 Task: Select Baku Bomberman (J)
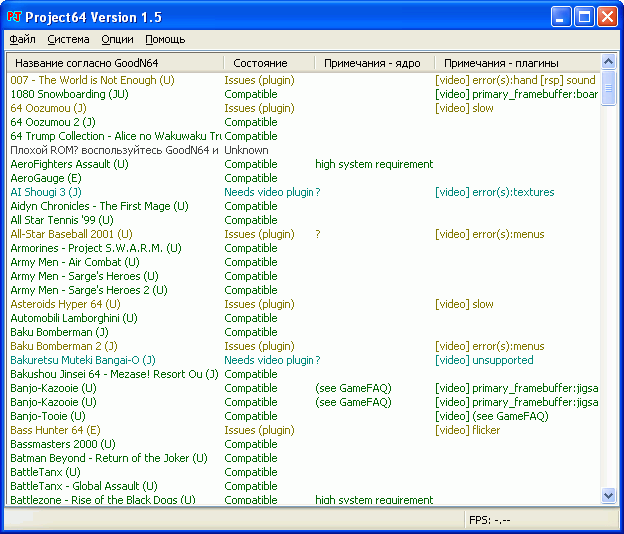tap(59, 332)
